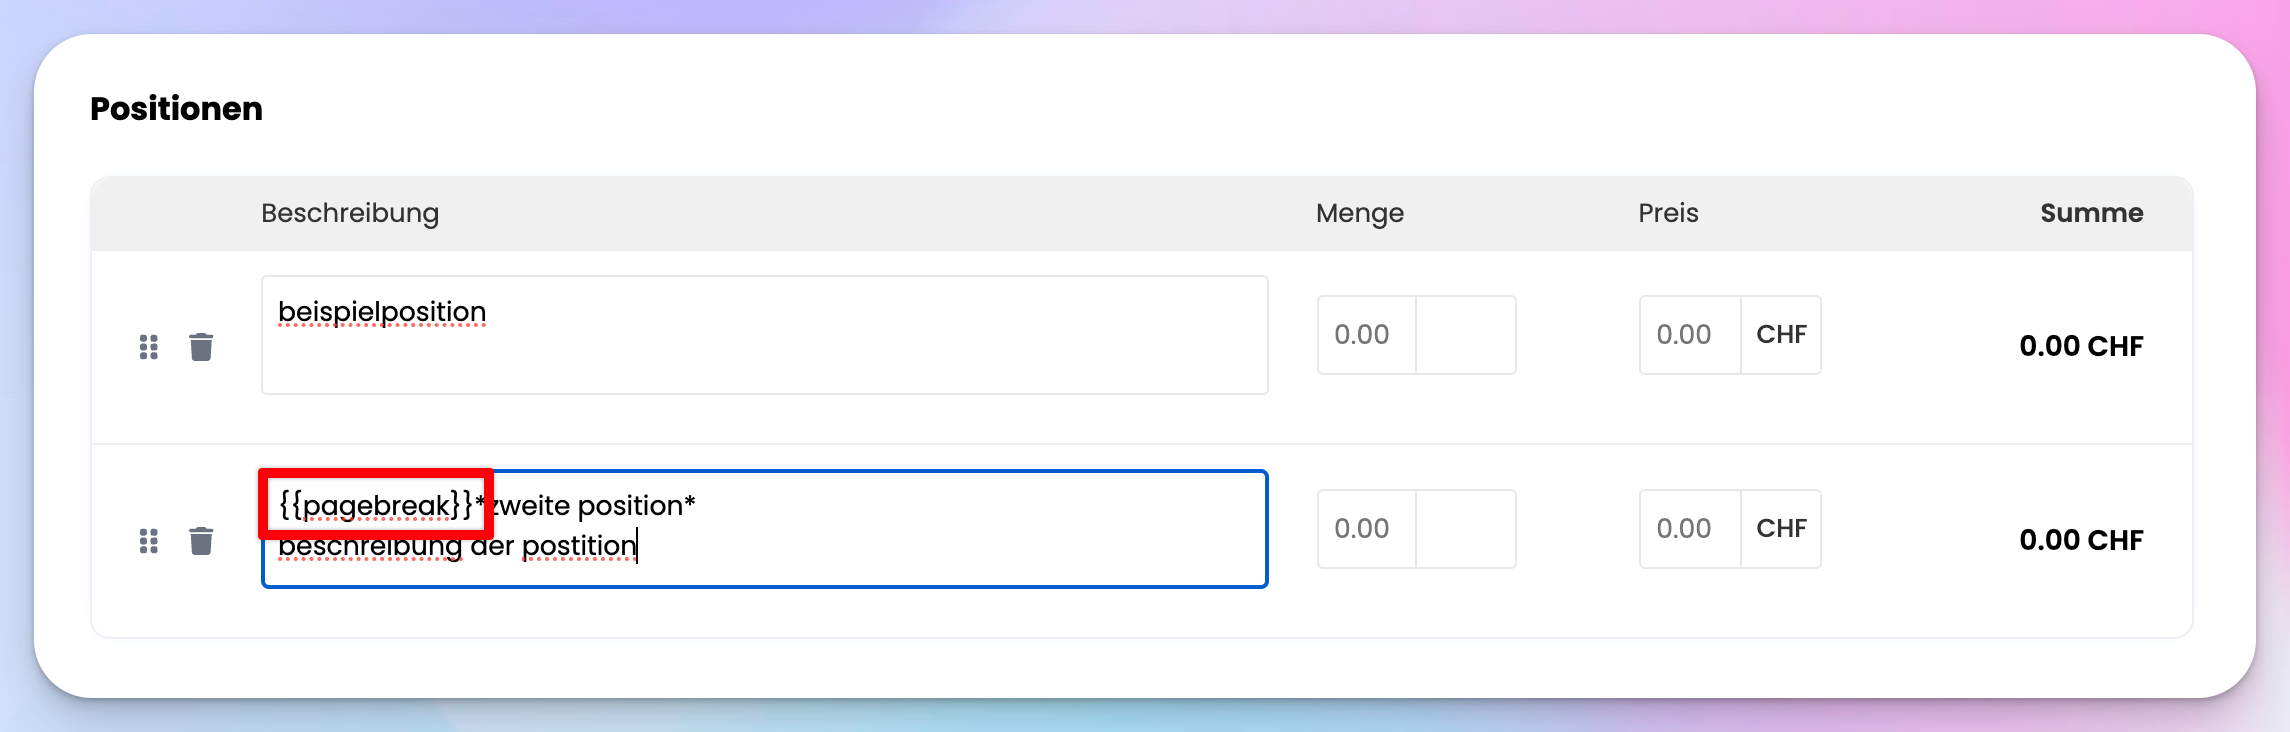Select the Menge amount field in first row
2290x732 pixels.
[x=1367, y=335]
